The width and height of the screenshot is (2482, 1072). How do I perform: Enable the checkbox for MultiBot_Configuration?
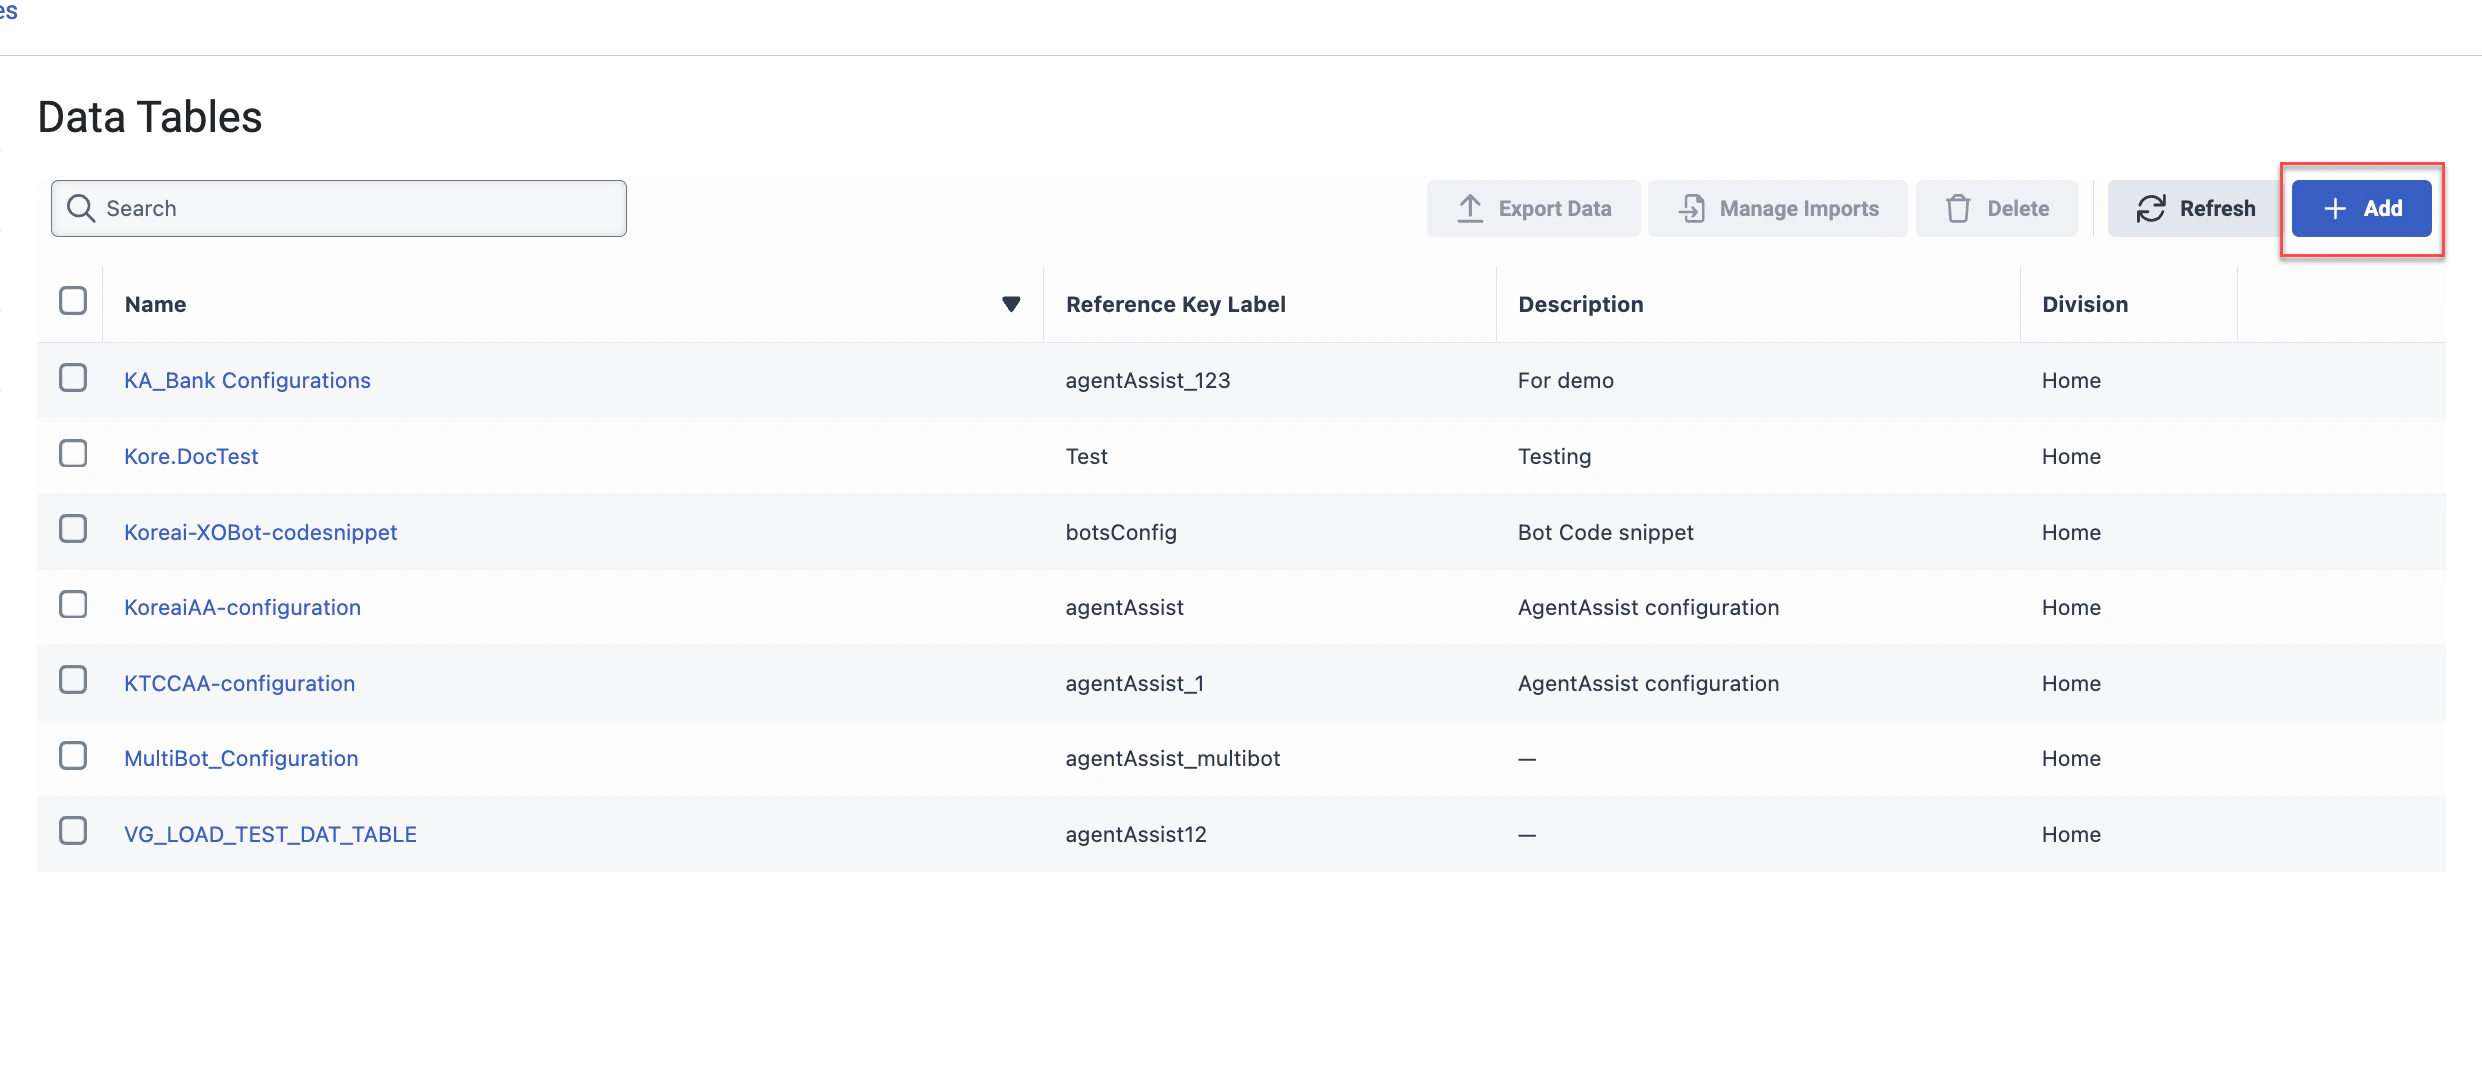pos(73,755)
